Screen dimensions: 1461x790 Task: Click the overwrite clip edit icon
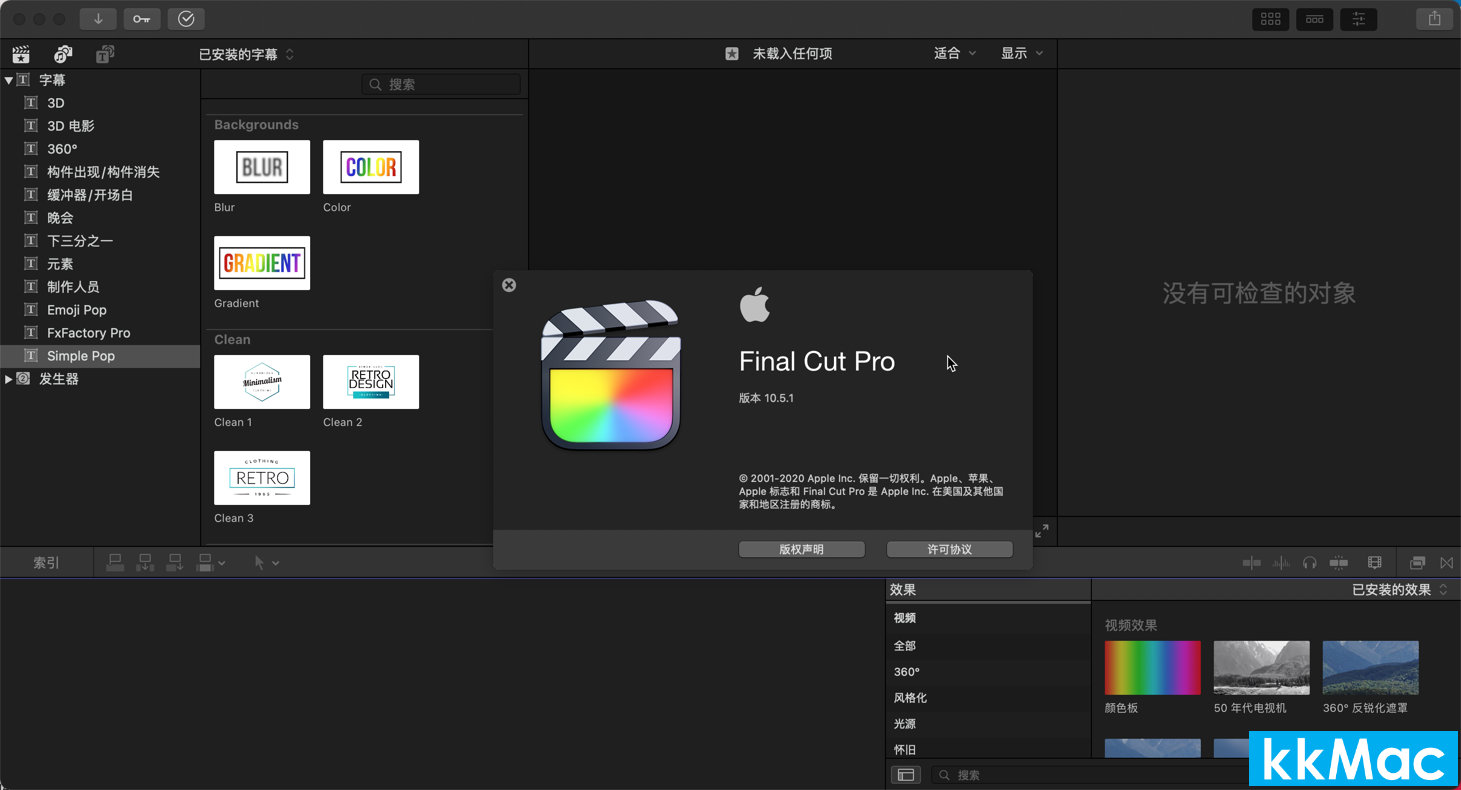pos(205,563)
